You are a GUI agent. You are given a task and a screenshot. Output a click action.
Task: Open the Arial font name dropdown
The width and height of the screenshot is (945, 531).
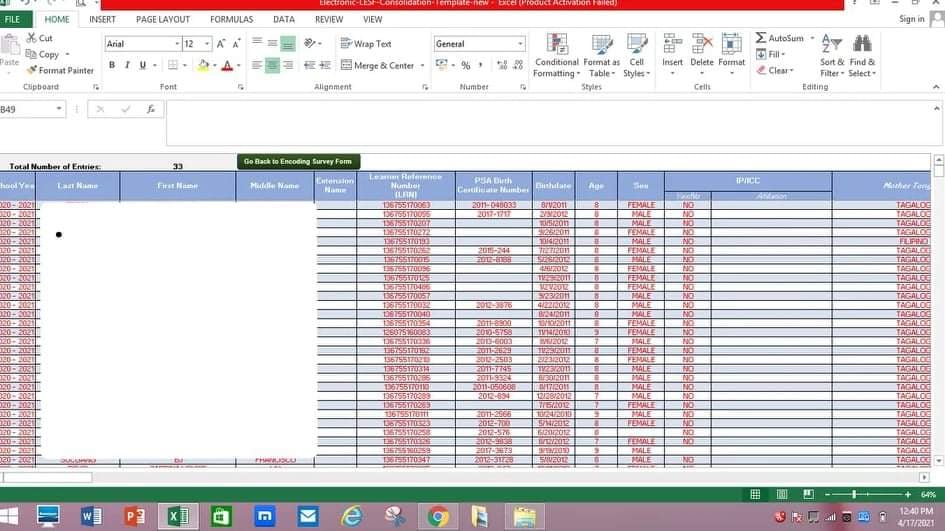177,43
